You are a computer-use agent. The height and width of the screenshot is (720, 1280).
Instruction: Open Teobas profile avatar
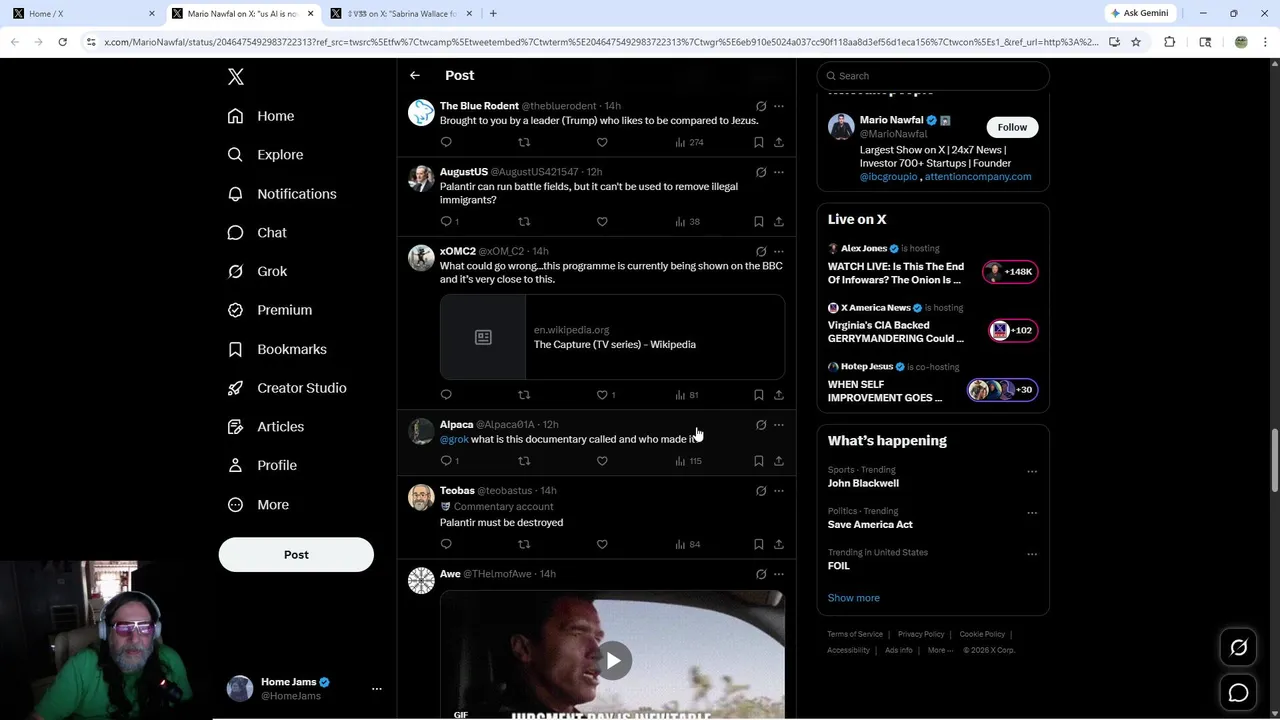click(421, 497)
